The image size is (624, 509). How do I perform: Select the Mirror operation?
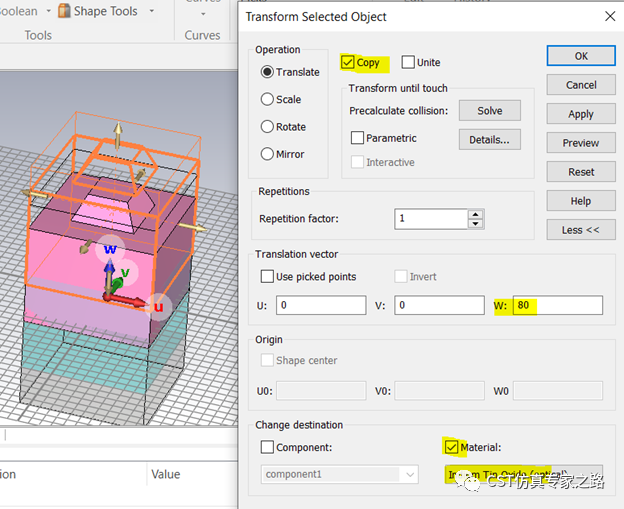pos(267,154)
